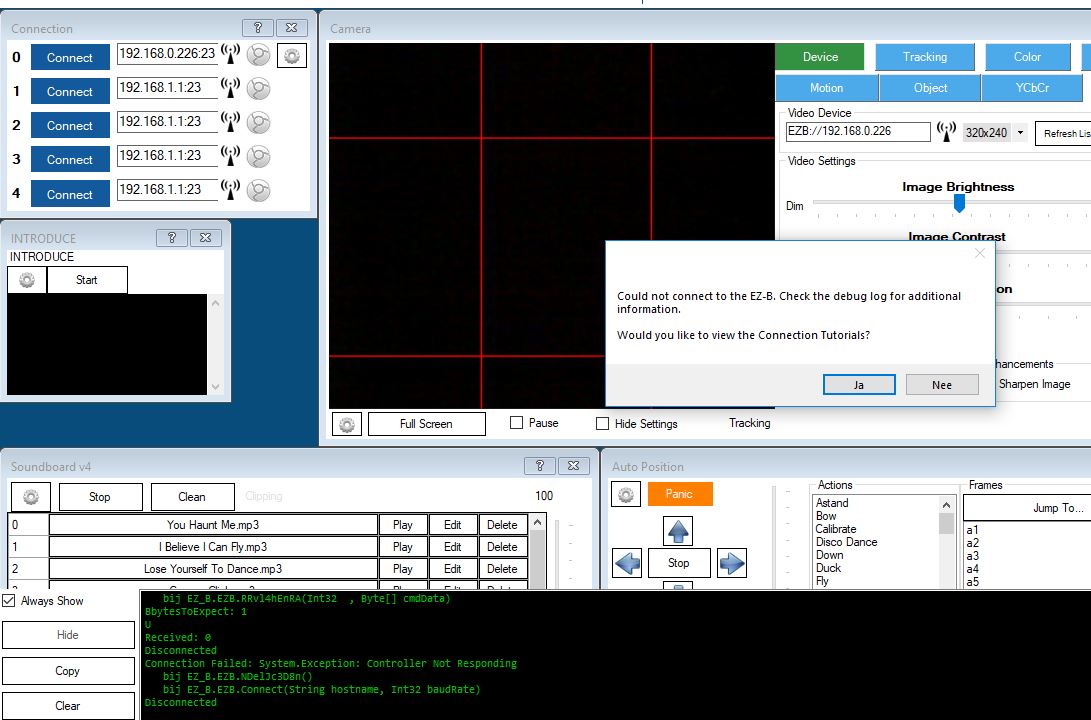Click the connection 0 IP address field

[167, 54]
